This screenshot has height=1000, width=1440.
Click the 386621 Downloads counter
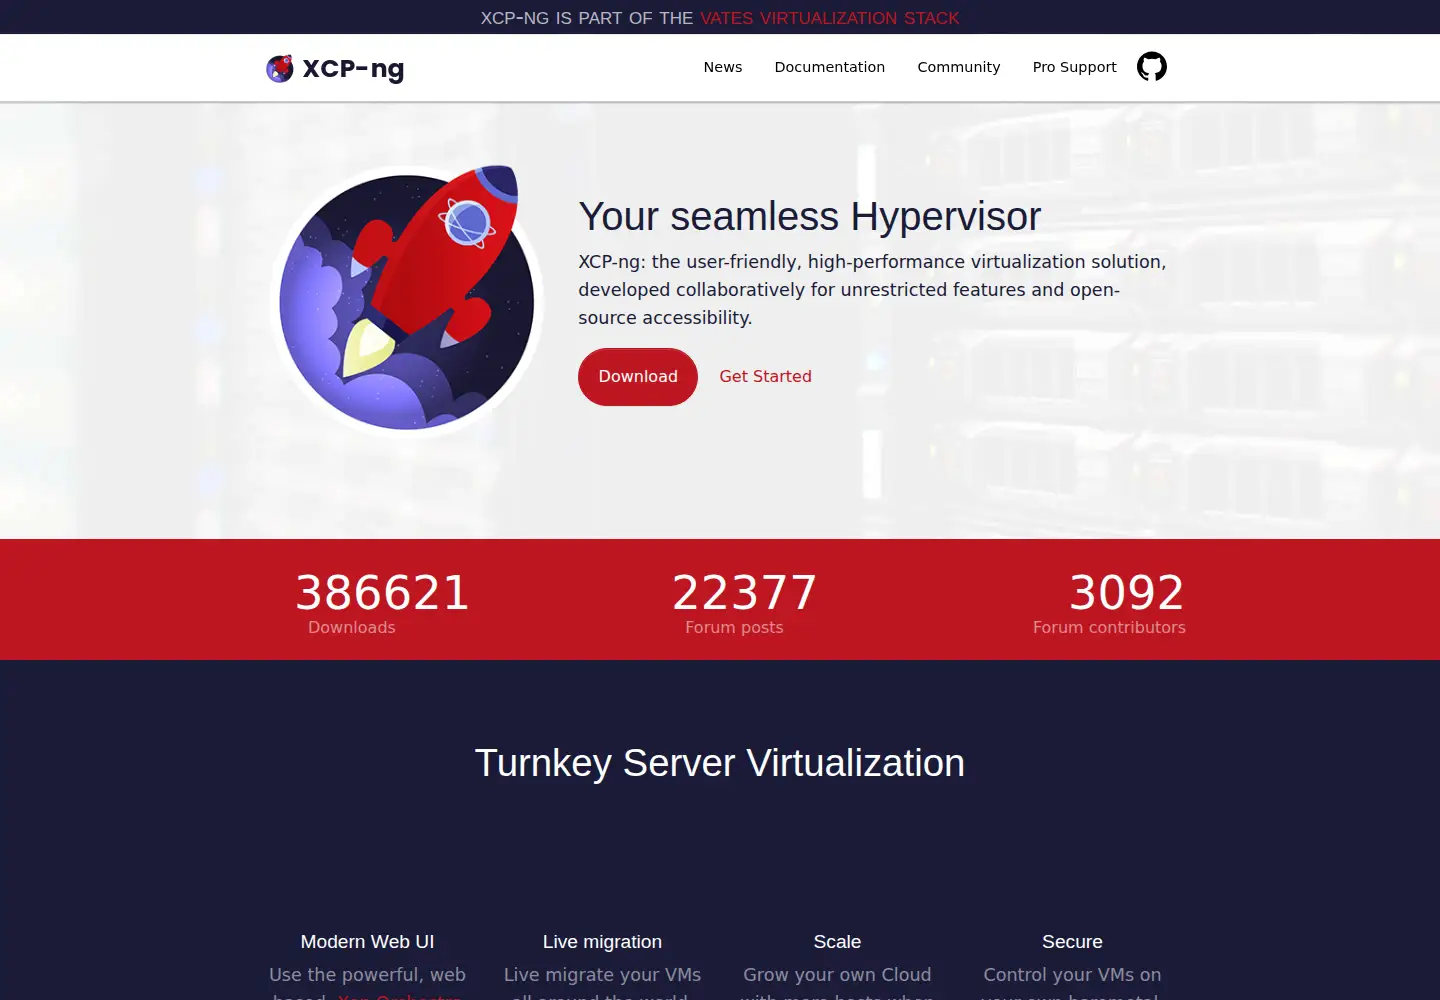[x=382, y=602]
